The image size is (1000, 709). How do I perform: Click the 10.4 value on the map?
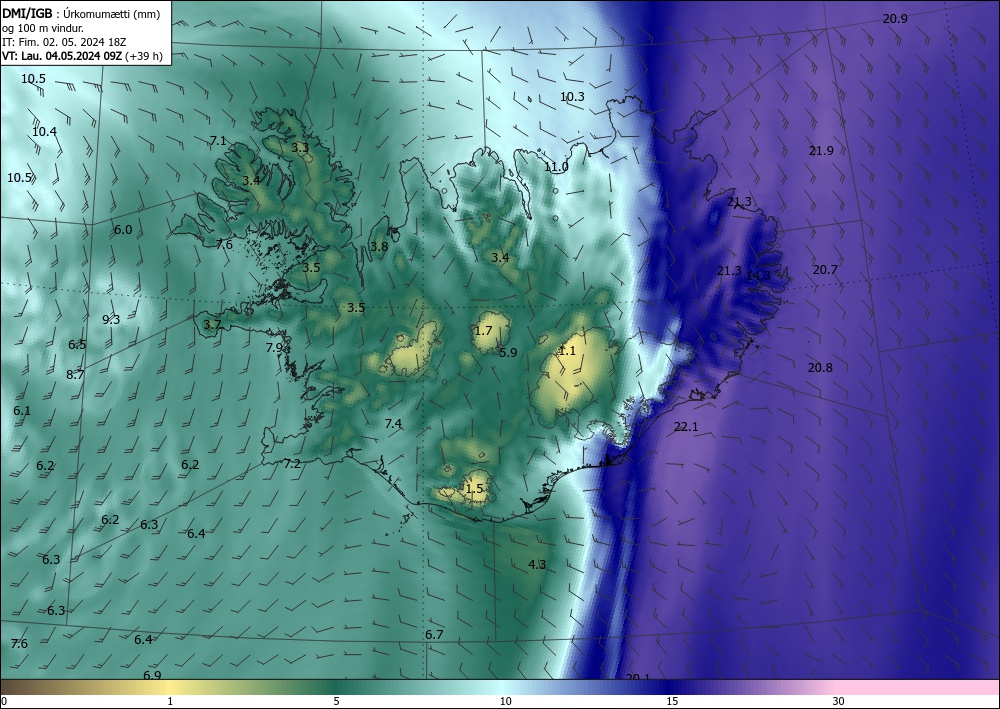(45, 132)
